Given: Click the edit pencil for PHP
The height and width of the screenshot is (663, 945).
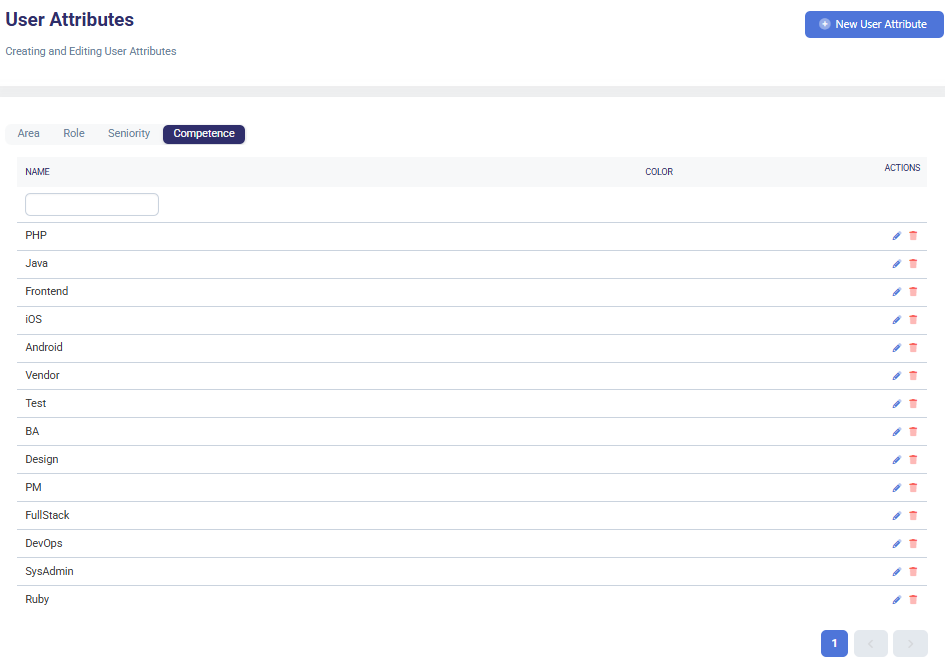Looking at the screenshot, I should click(x=896, y=236).
